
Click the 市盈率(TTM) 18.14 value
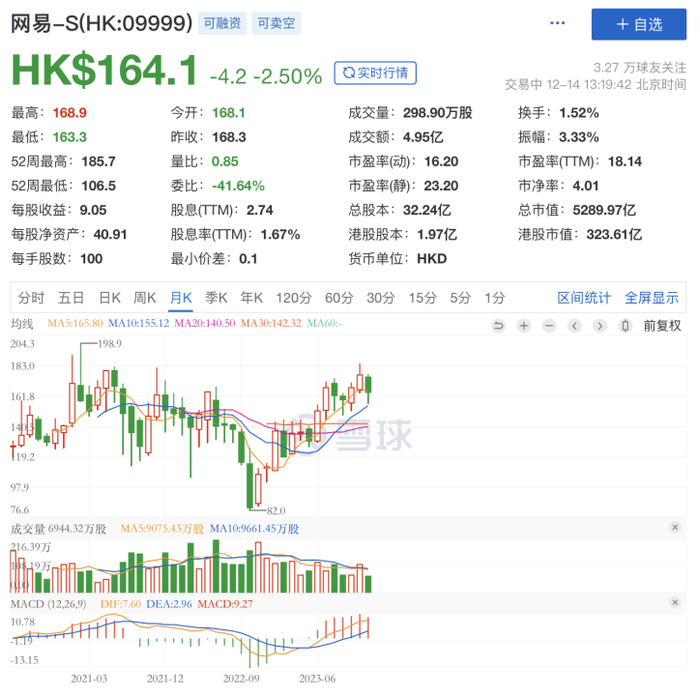(625, 162)
